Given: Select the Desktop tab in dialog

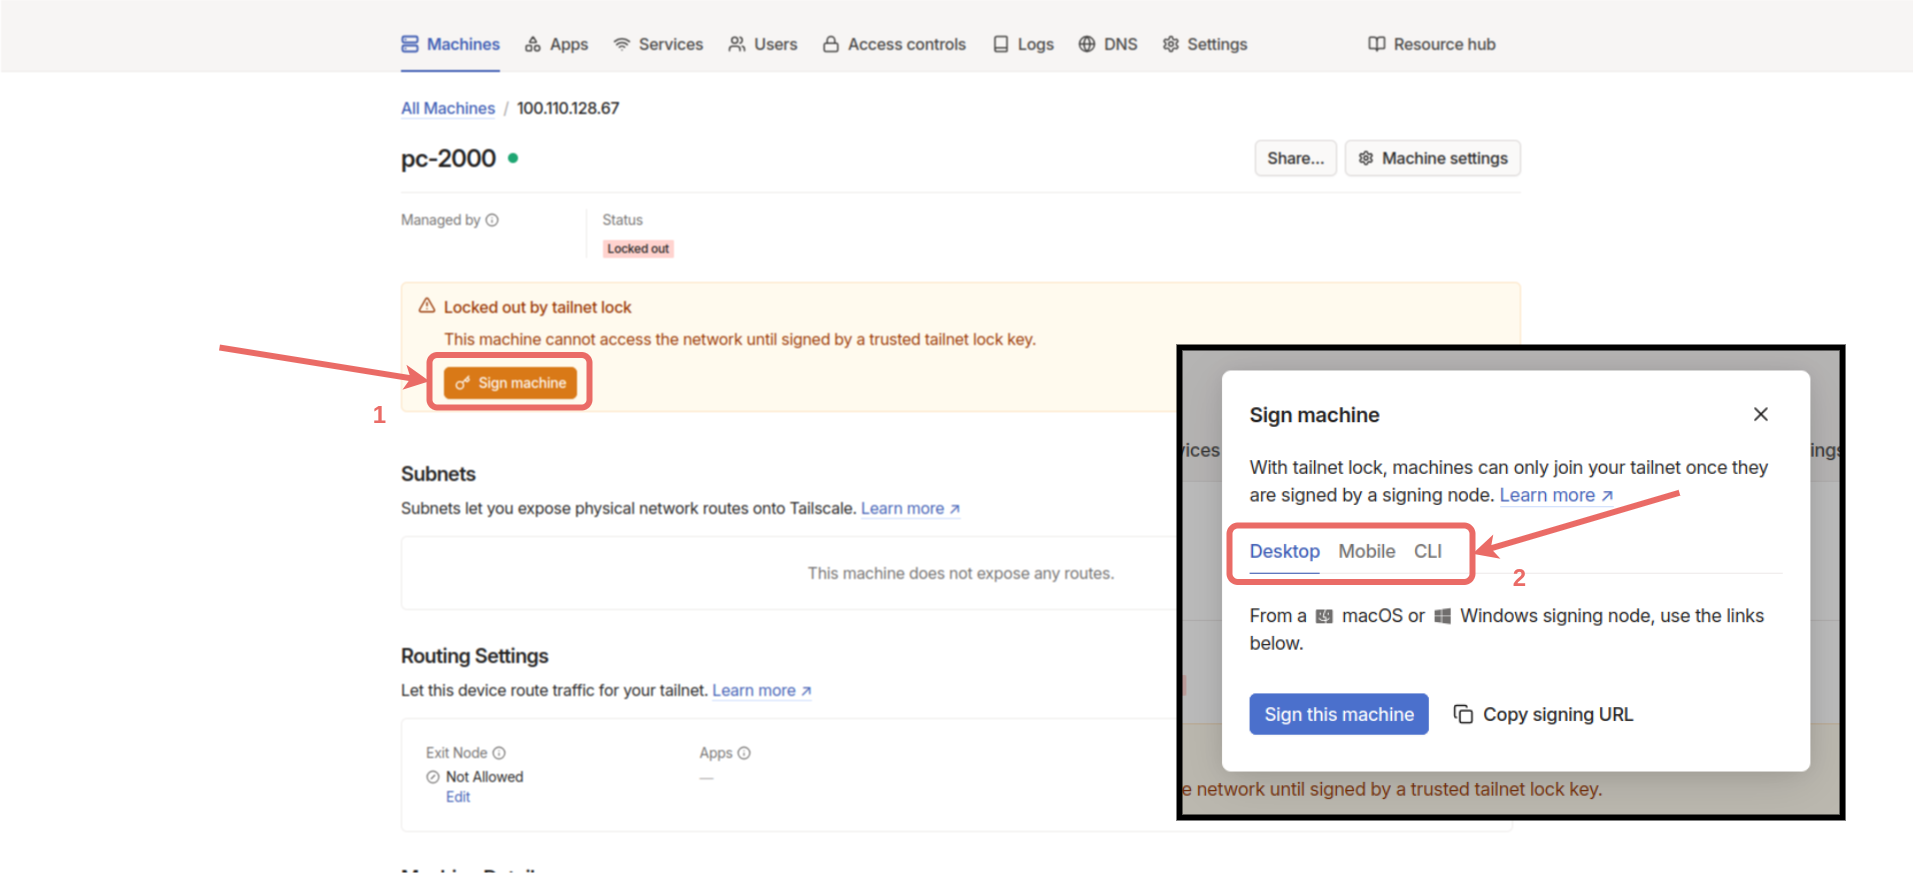Looking at the screenshot, I should 1284,552.
